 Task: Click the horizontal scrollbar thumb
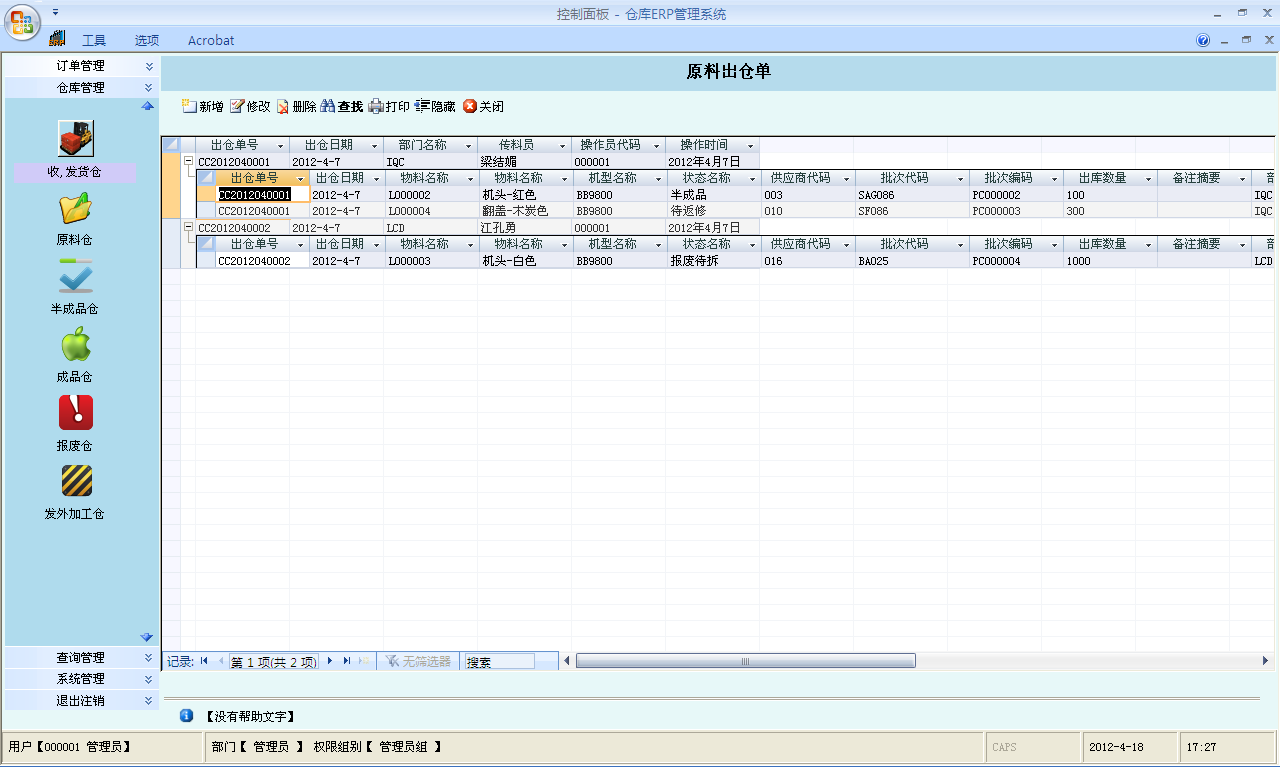[745, 661]
